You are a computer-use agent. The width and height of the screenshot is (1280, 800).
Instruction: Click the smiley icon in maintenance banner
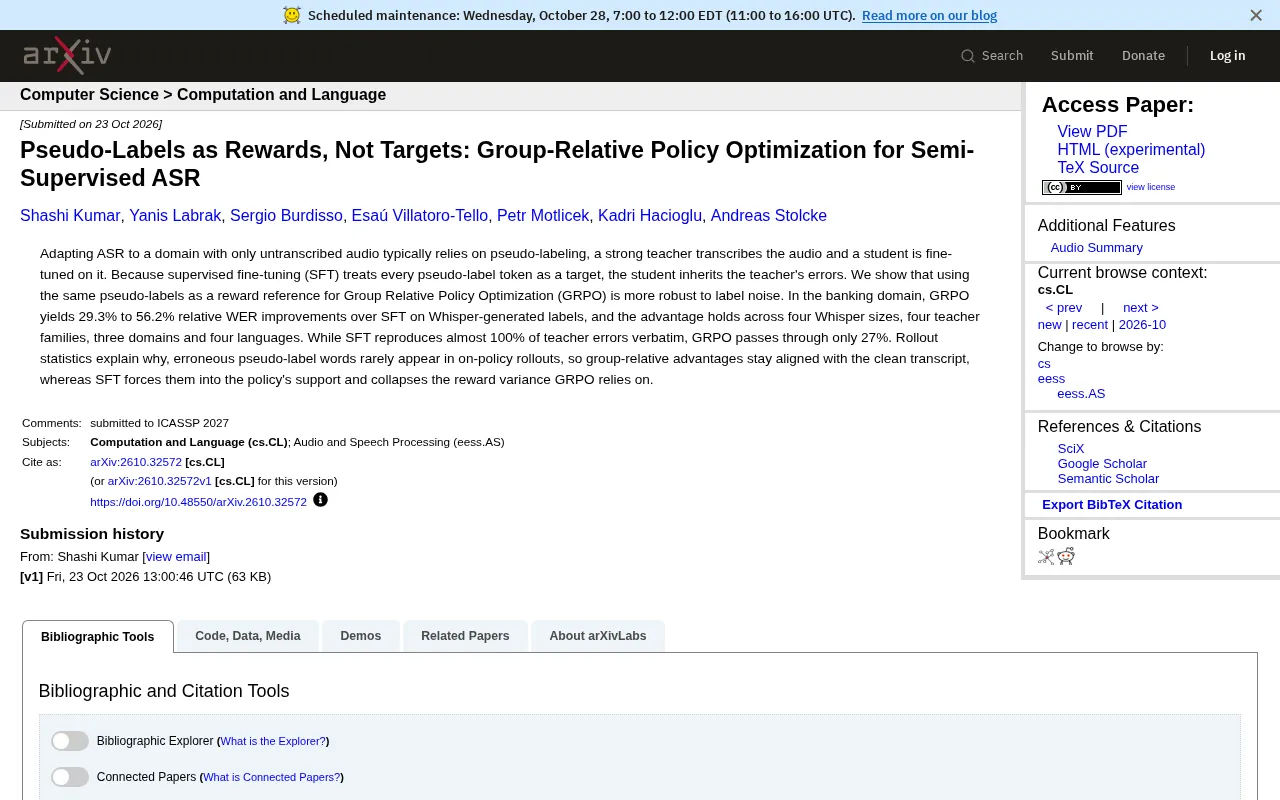pyautogui.click(x=291, y=15)
